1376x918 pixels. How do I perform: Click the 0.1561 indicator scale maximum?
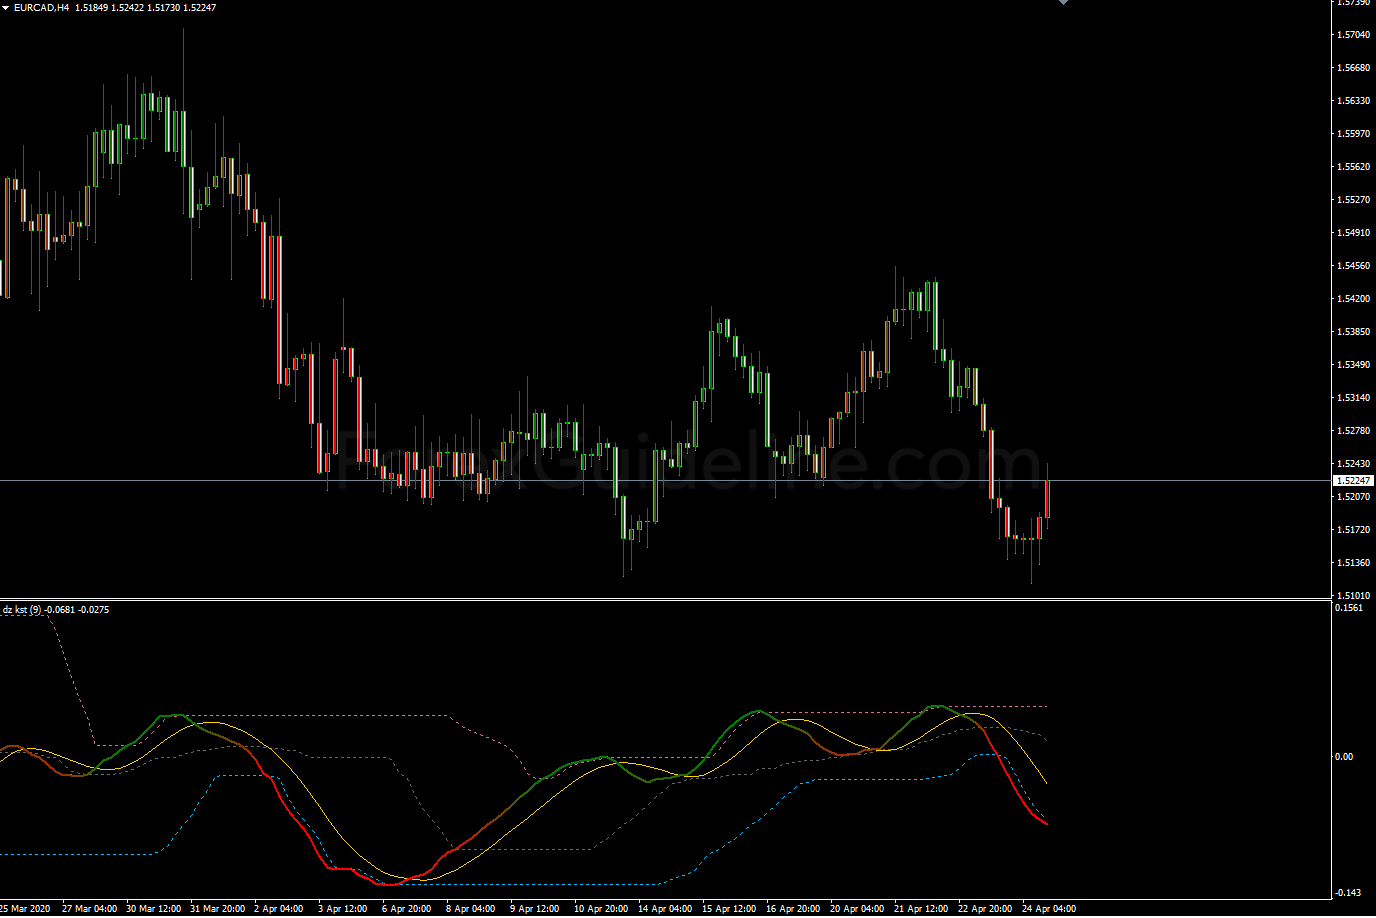[x=1349, y=608]
